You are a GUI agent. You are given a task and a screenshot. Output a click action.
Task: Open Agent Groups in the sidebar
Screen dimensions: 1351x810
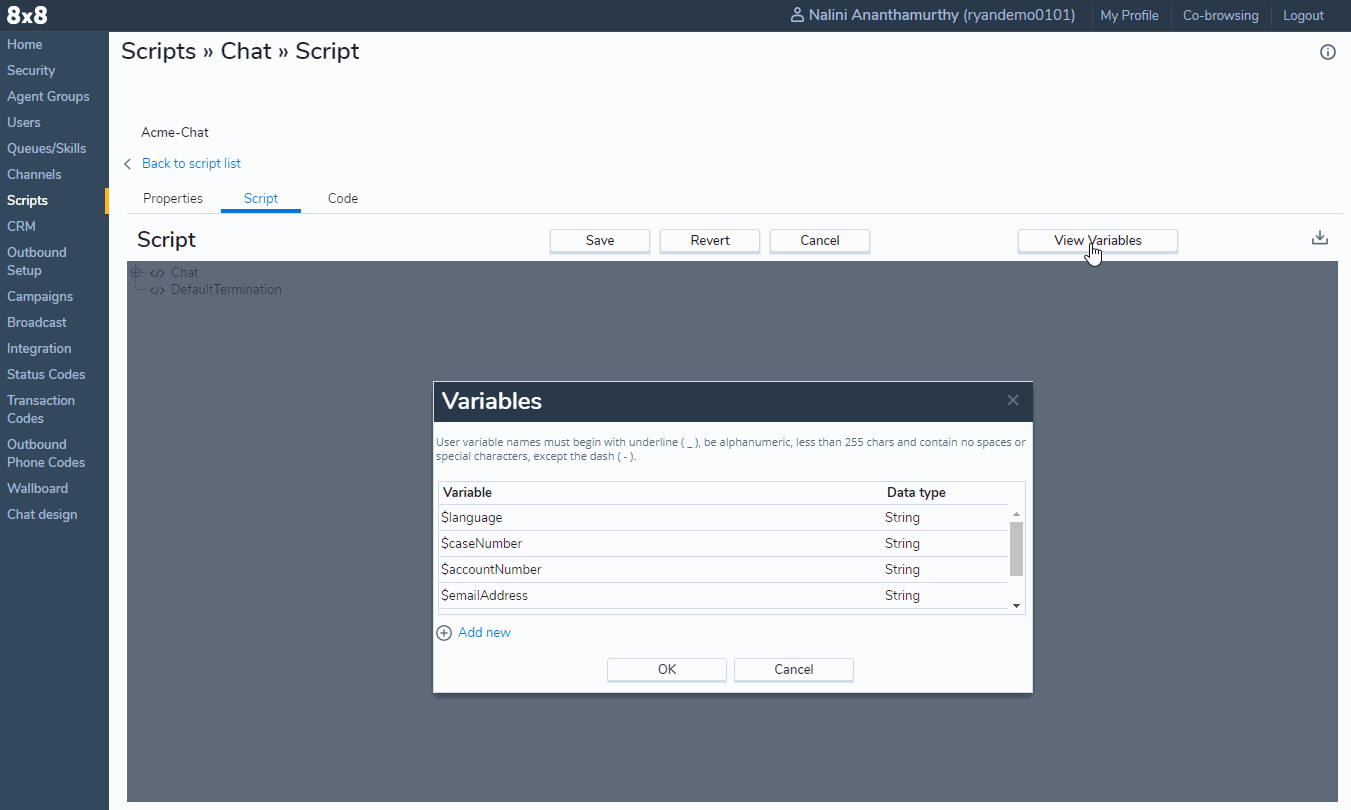click(48, 96)
